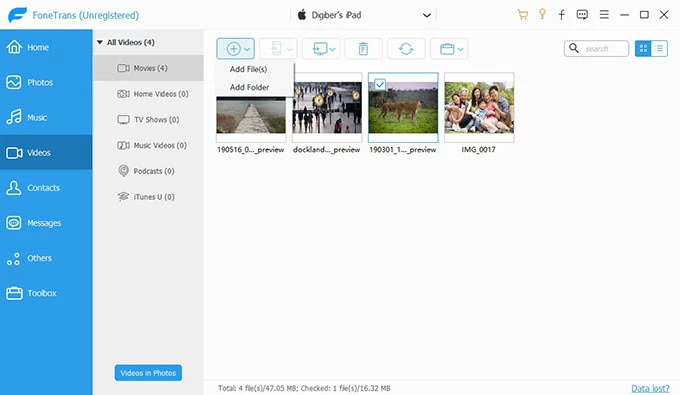Image resolution: width=680 pixels, height=395 pixels.
Task: Open the Data lost? link
Action: 650,388
